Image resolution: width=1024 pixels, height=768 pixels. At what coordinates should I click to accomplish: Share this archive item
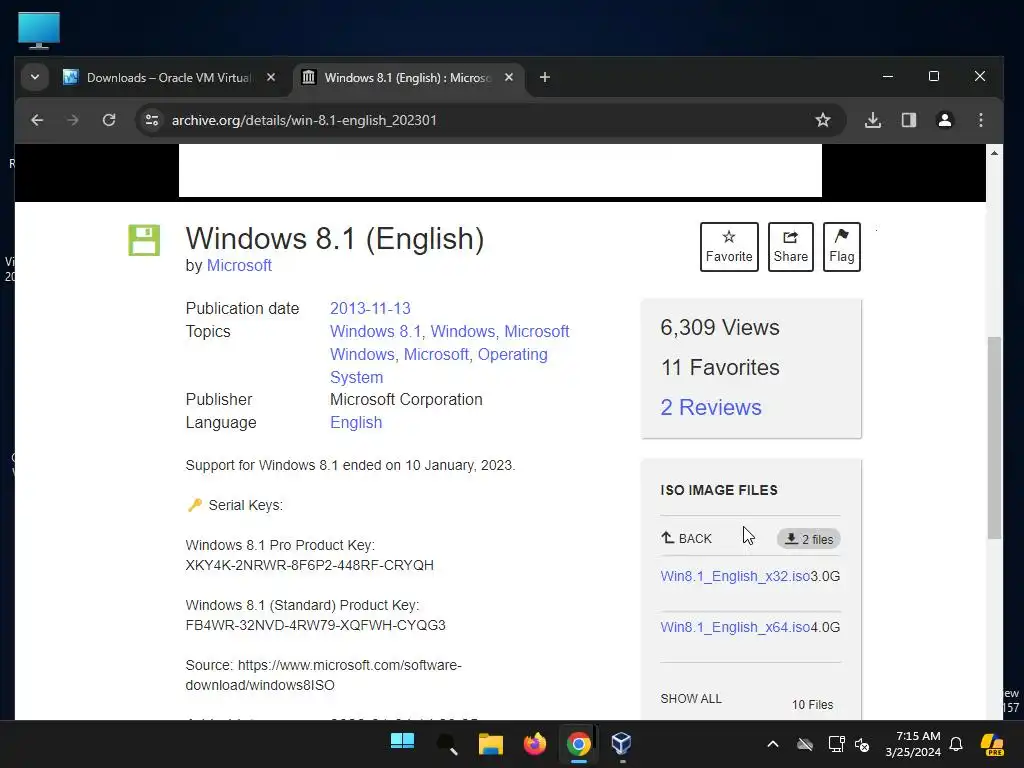pyautogui.click(x=790, y=247)
